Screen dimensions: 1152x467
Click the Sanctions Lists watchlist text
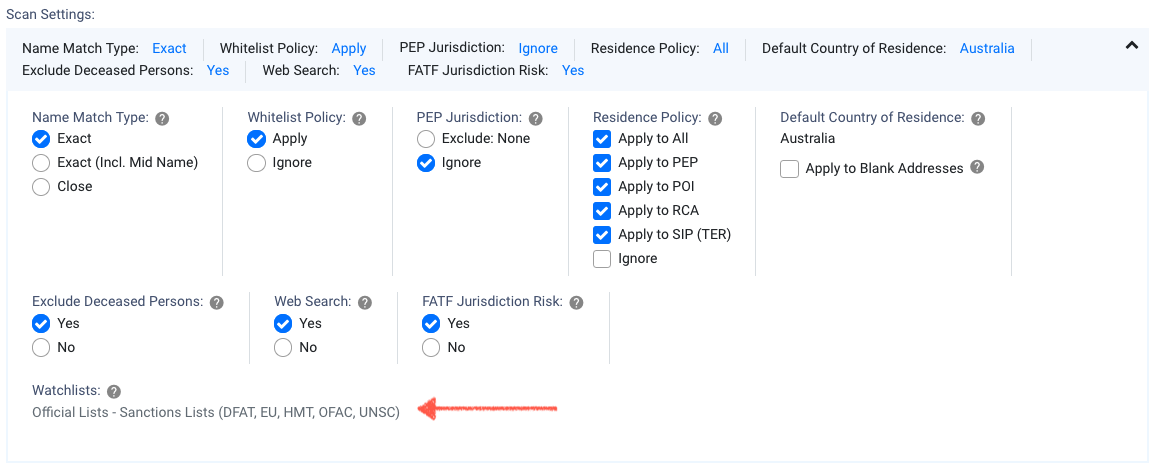216,412
